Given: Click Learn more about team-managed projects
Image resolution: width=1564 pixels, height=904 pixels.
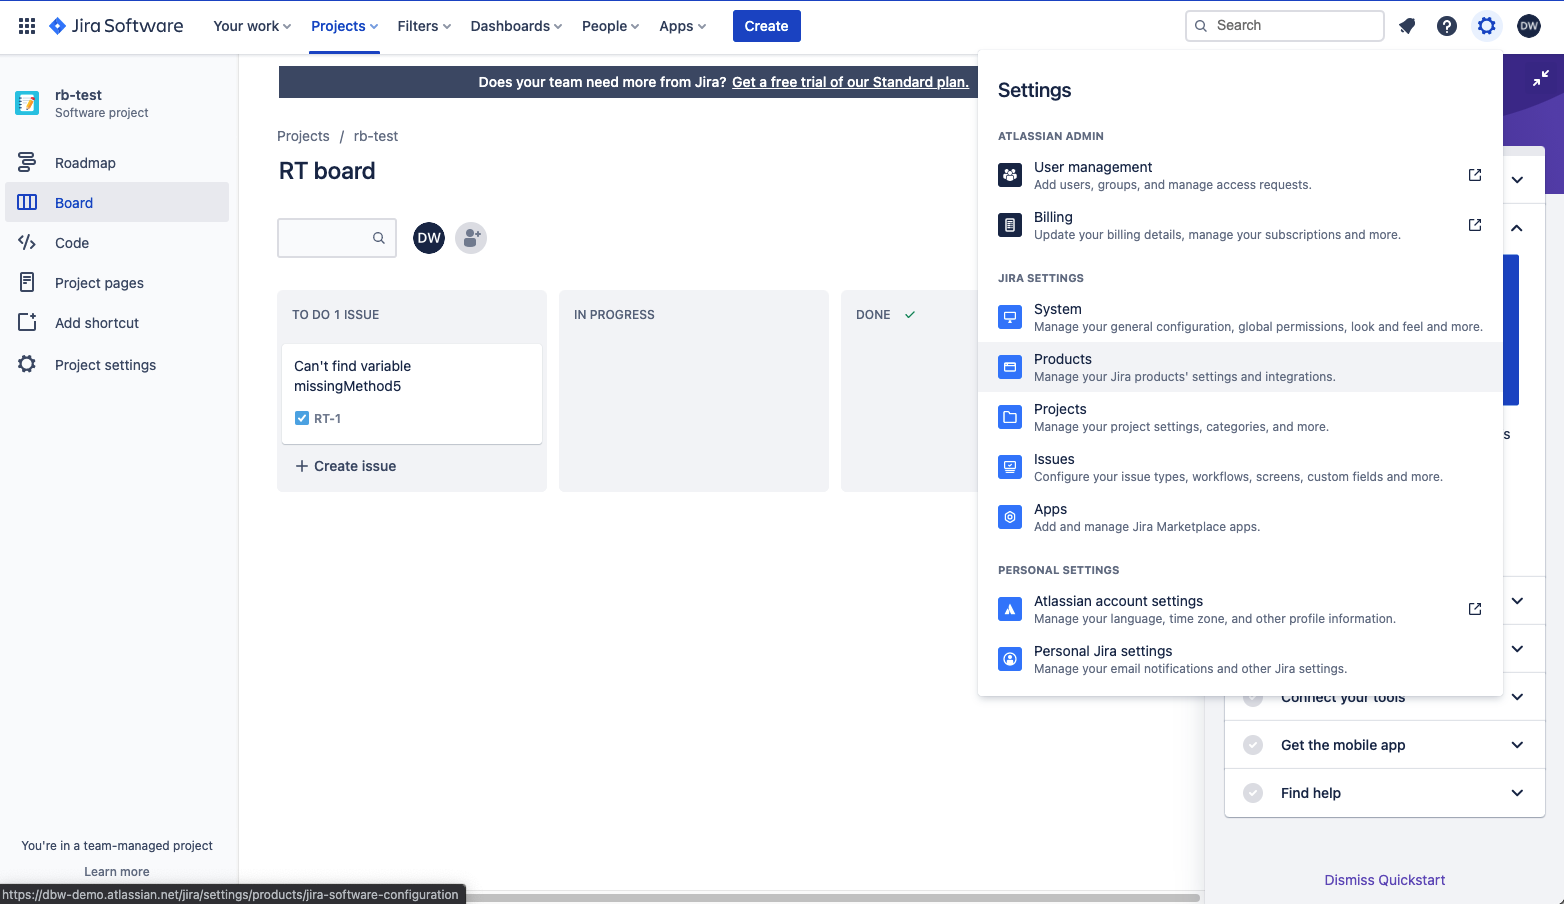Looking at the screenshot, I should [x=117, y=872].
